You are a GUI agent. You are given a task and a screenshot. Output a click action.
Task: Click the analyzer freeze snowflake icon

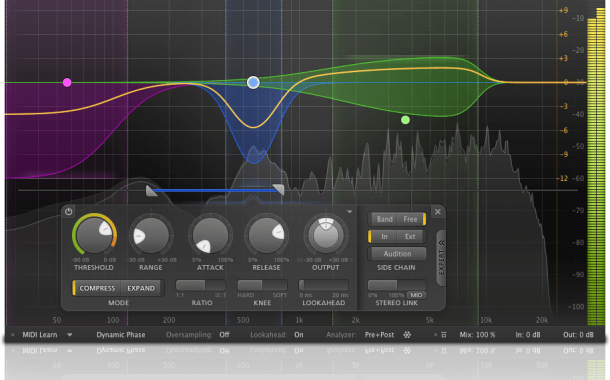[407, 335]
